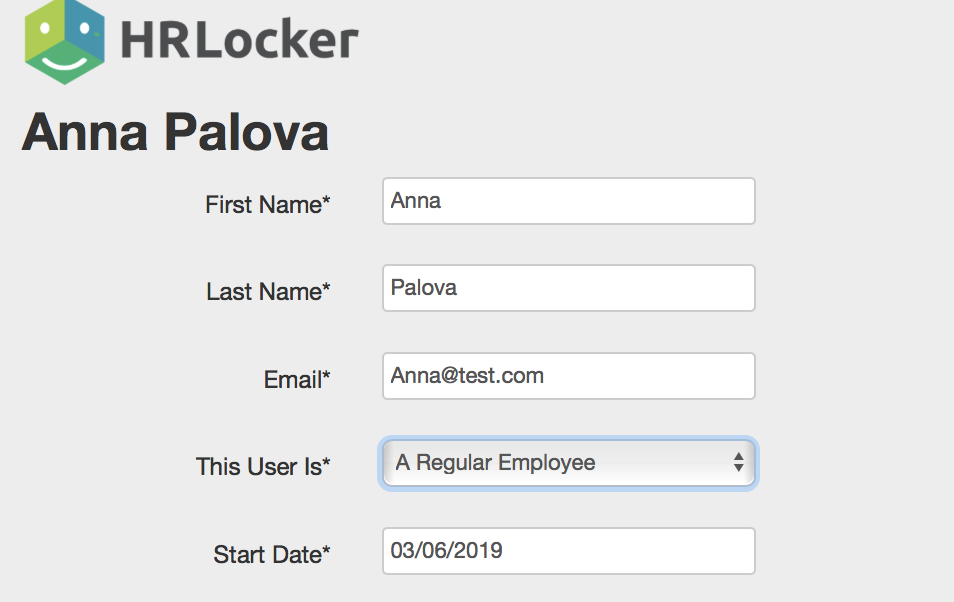Viewport: 954px width, 602px height.
Task: Click the First Name label
Action: tap(267, 205)
